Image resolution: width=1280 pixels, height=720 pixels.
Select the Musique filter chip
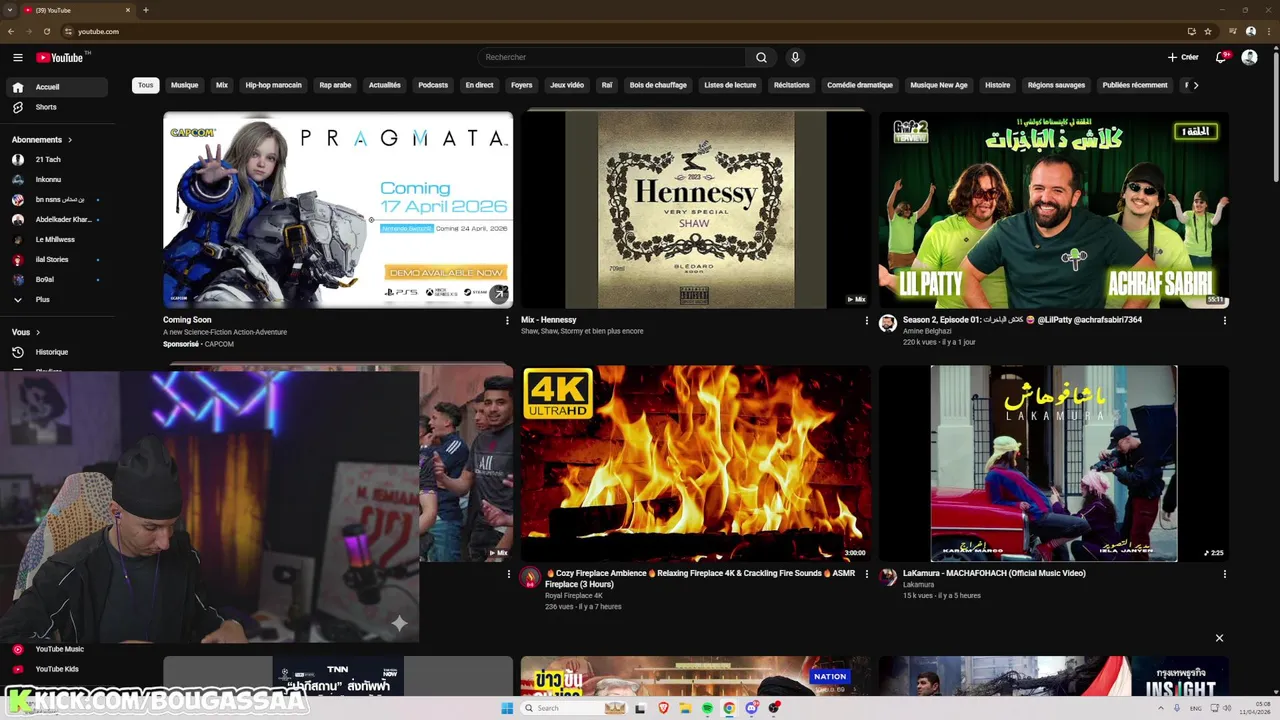(x=184, y=85)
